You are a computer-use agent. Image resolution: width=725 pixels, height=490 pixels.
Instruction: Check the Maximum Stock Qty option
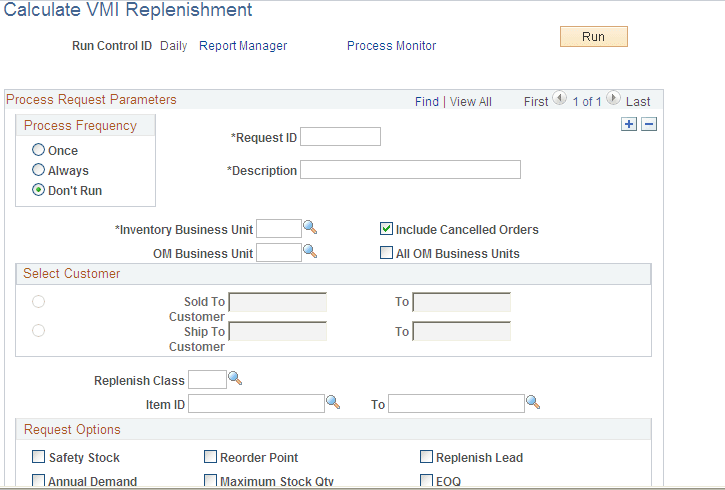pos(210,480)
